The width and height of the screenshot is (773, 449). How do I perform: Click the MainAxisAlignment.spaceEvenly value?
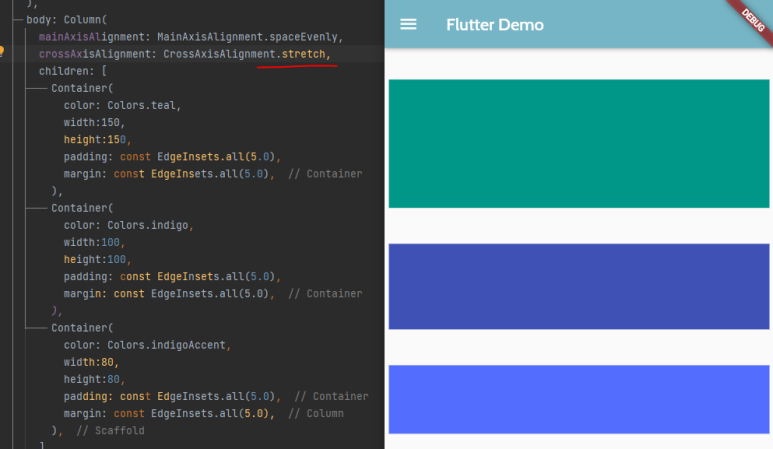coord(247,37)
